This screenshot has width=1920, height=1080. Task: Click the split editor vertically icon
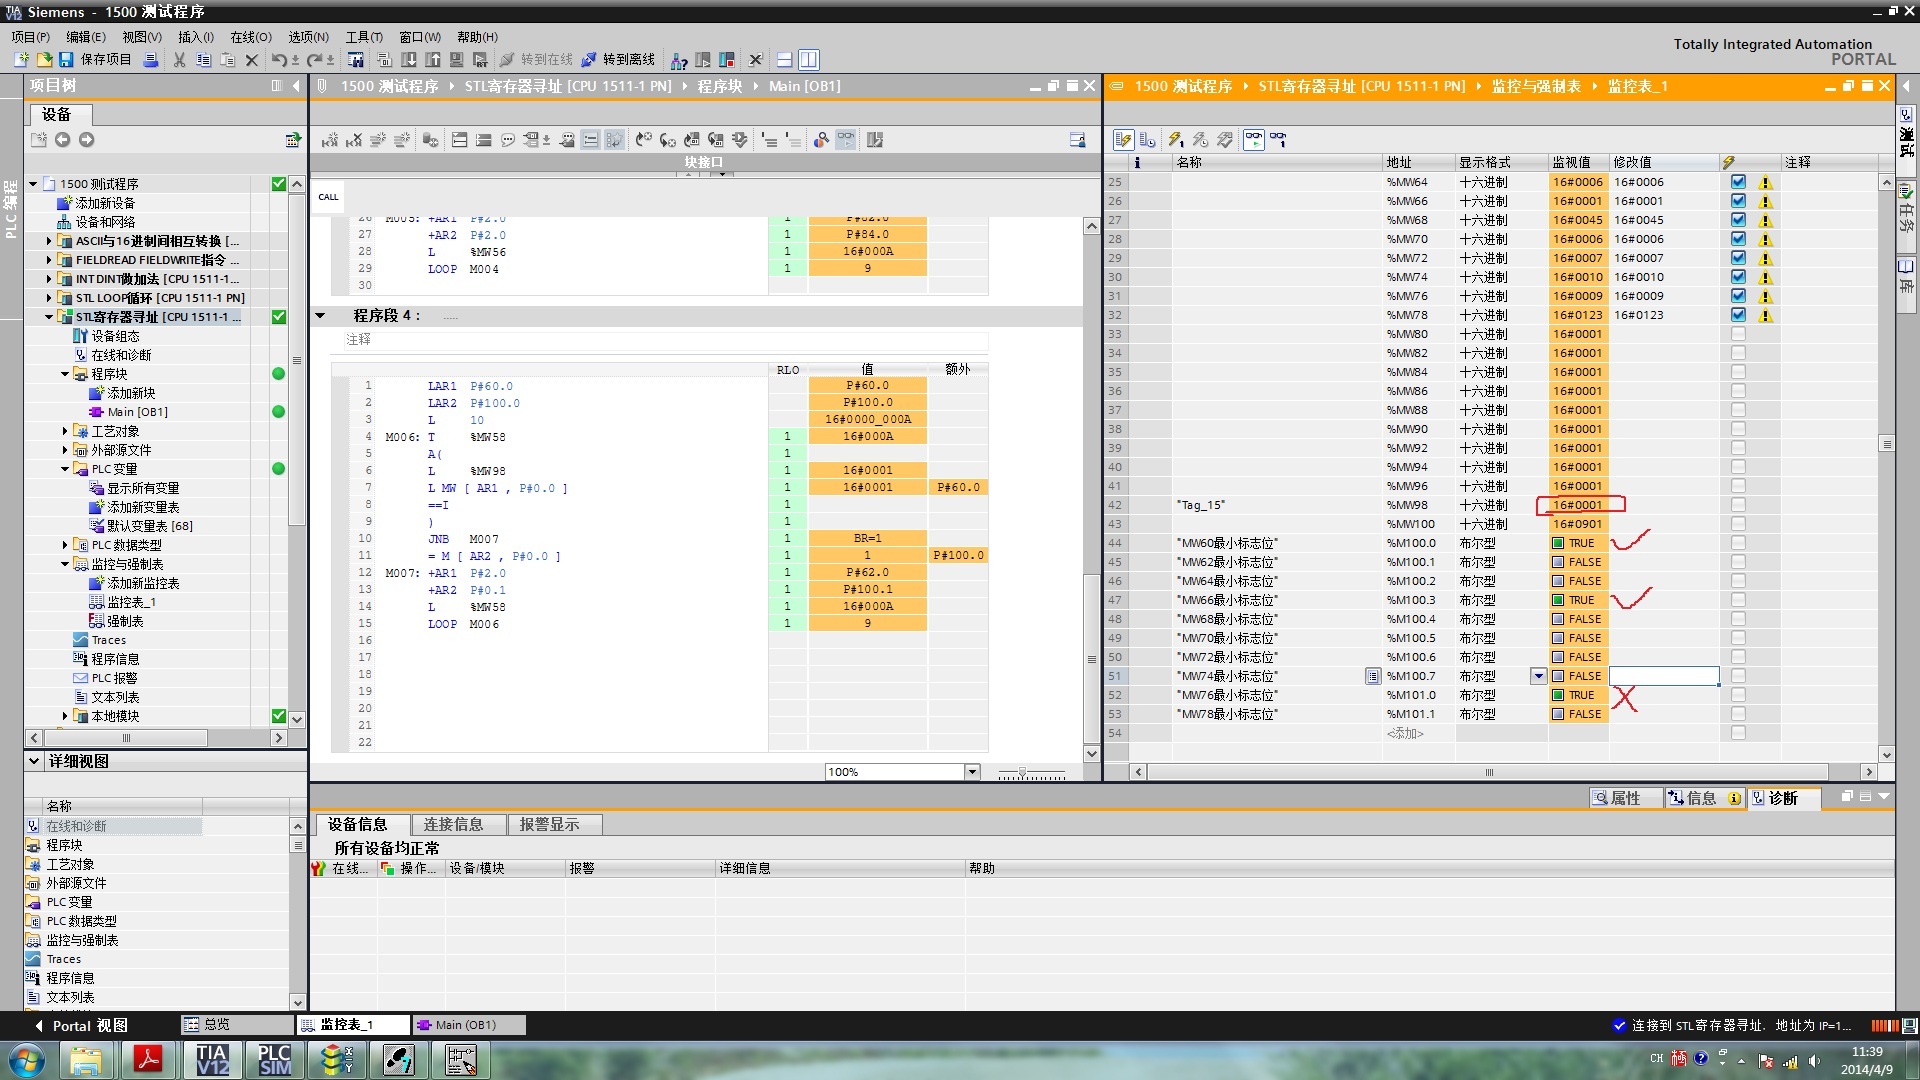[809, 60]
